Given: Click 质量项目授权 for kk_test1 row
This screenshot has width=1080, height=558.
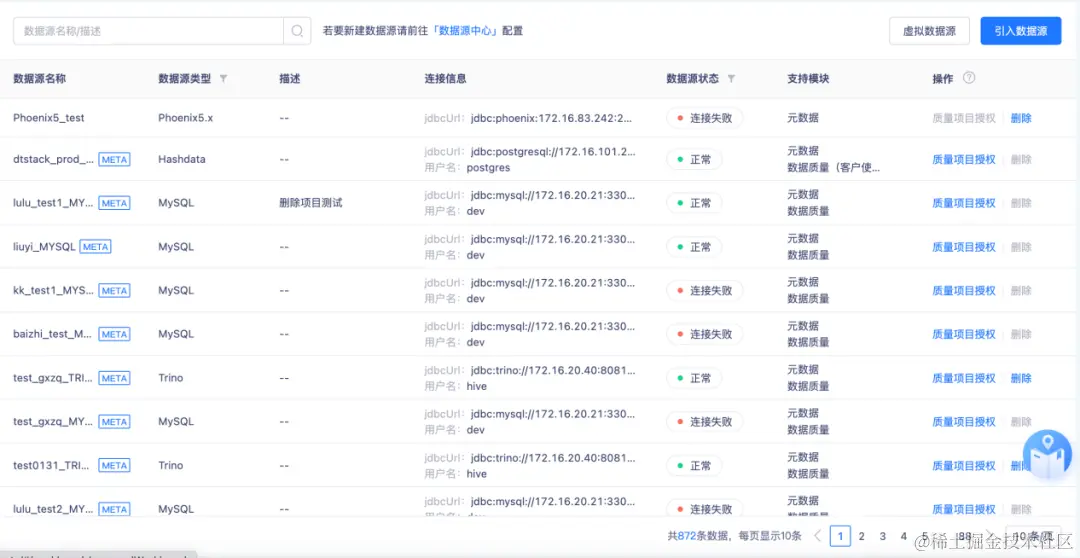Looking at the screenshot, I should (964, 291).
